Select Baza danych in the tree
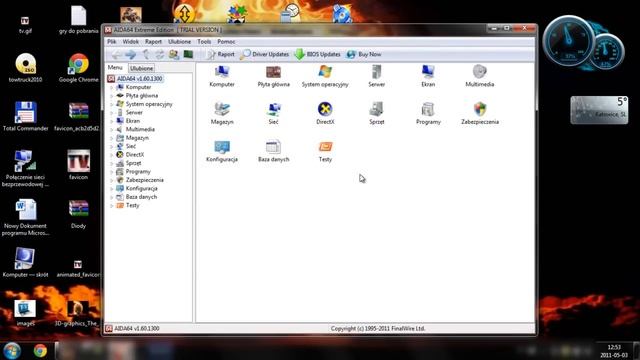Image resolution: width=640 pixels, height=360 pixels. click(141, 197)
